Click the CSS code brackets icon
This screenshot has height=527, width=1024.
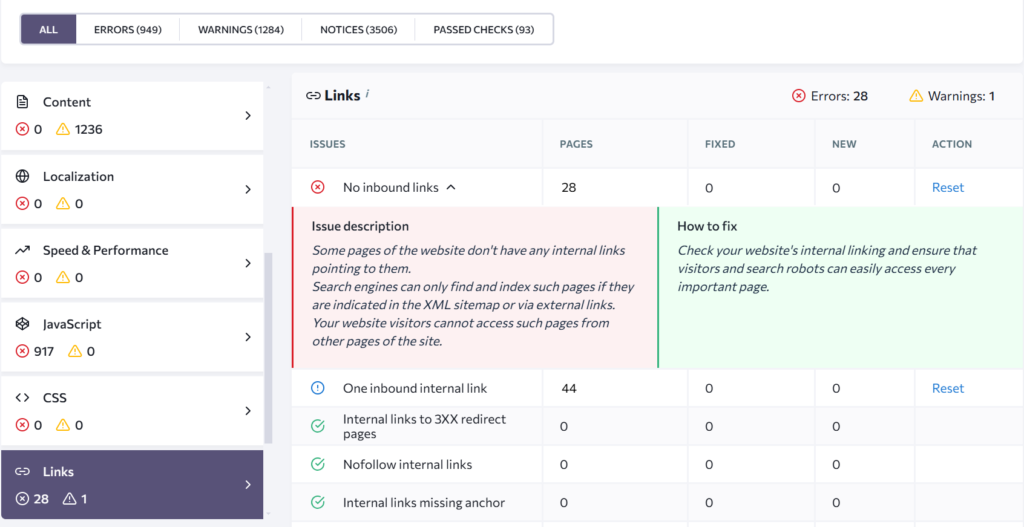pos(23,398)
